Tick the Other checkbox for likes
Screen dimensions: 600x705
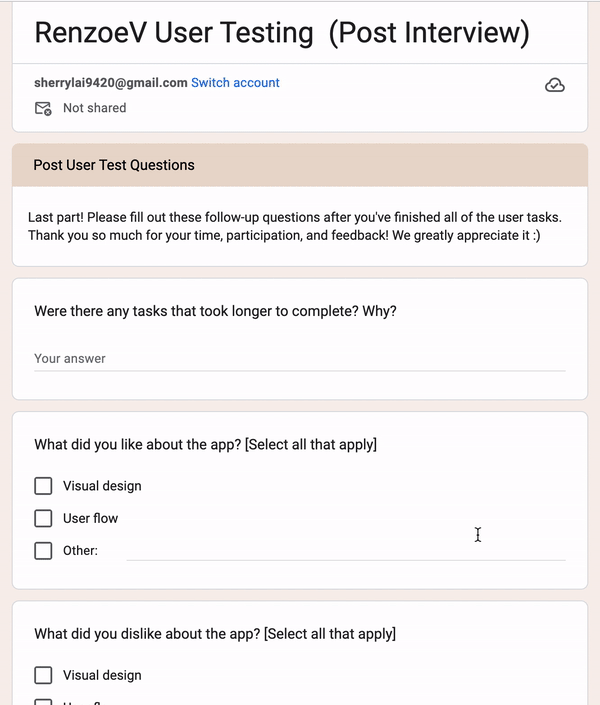click(43, 551)
